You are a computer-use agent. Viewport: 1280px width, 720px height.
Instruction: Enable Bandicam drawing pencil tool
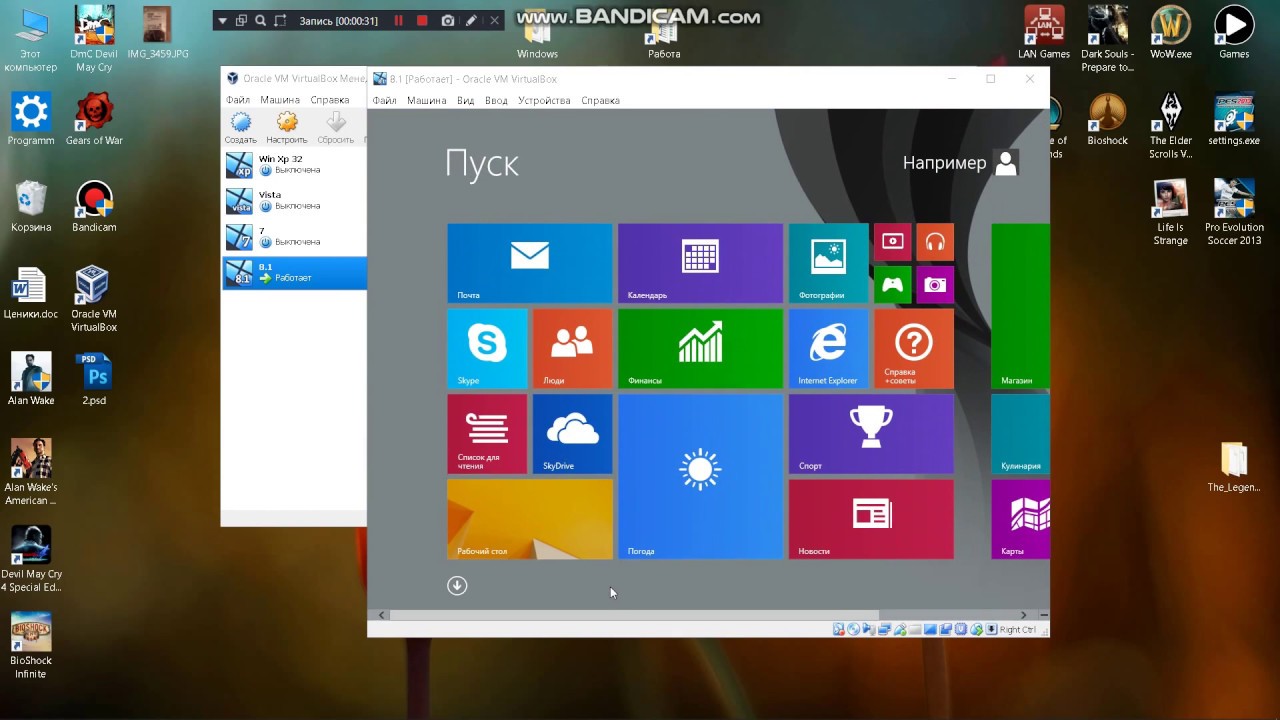coord(471,20)
